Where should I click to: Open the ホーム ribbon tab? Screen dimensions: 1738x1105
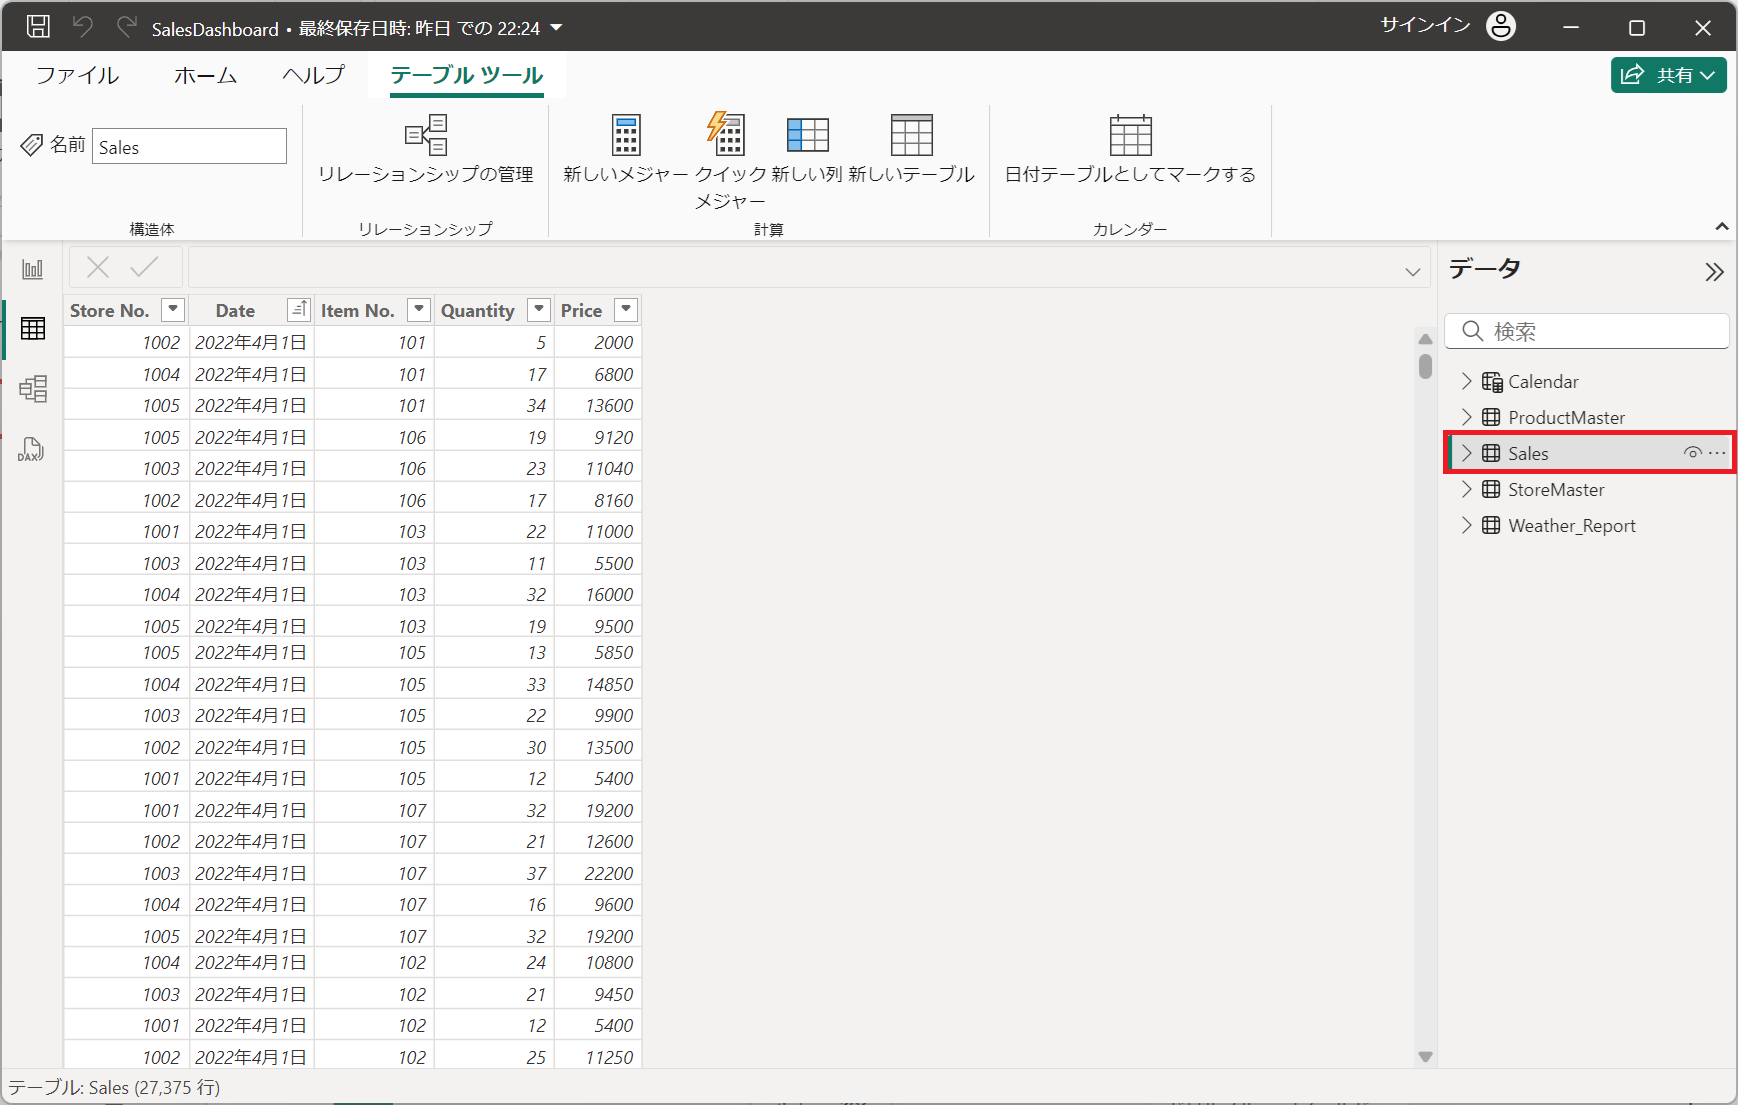click(205, 76)
